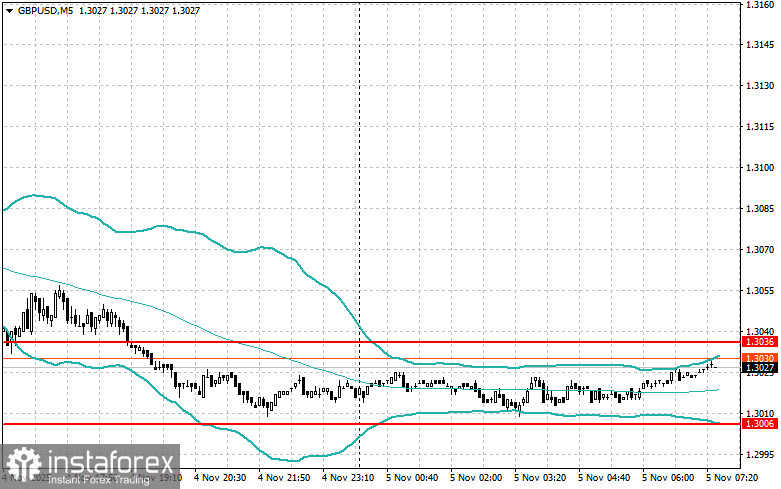Click the 1.3130 price axis label
Viewport: 781px width, 489px height.
point(760,86)
